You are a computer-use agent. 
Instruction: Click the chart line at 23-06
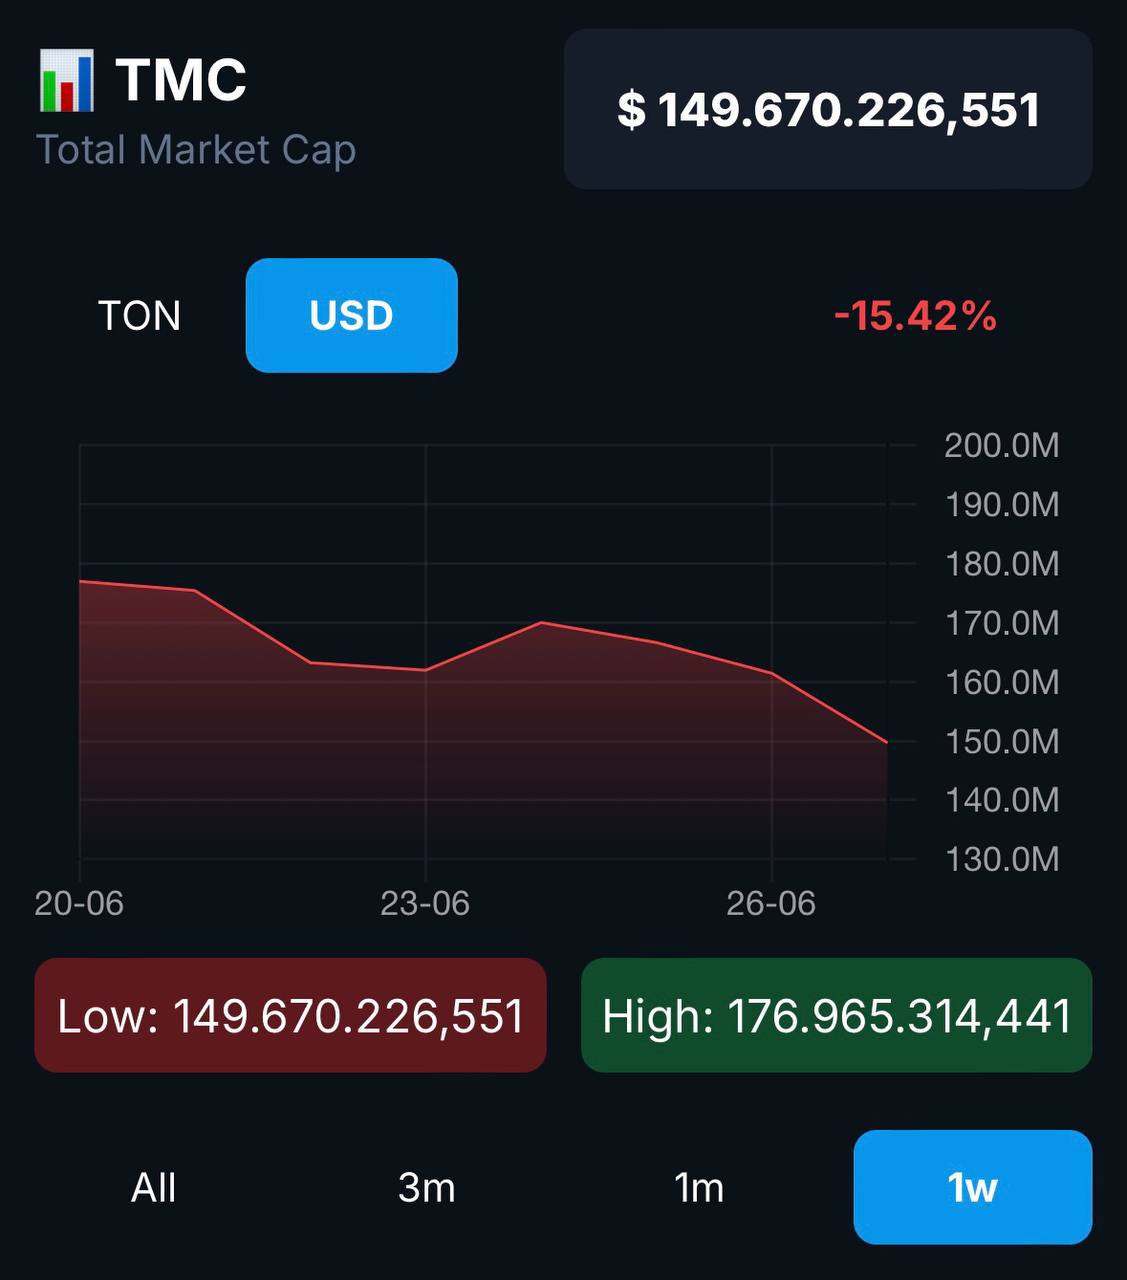pyautogui.click(x=426, y=670)
